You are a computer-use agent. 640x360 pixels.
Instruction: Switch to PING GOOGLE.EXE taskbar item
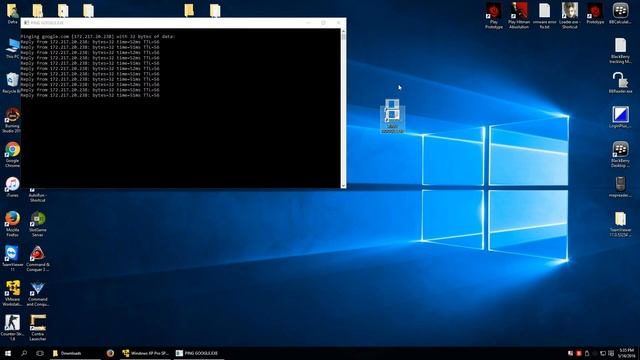pos(198,353)
